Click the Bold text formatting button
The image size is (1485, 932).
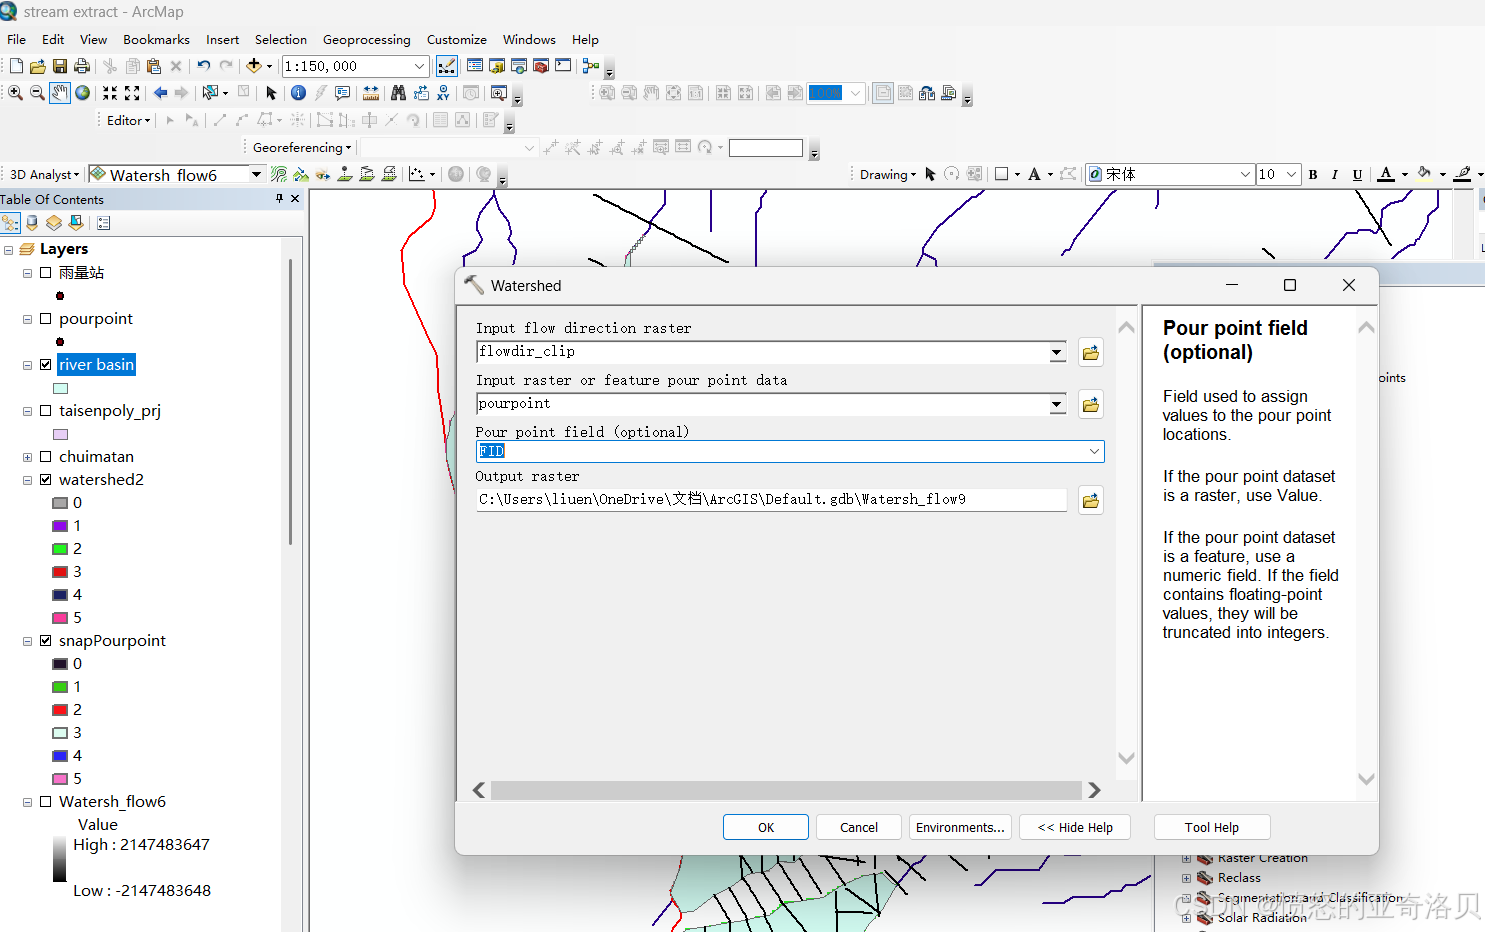1313,174
